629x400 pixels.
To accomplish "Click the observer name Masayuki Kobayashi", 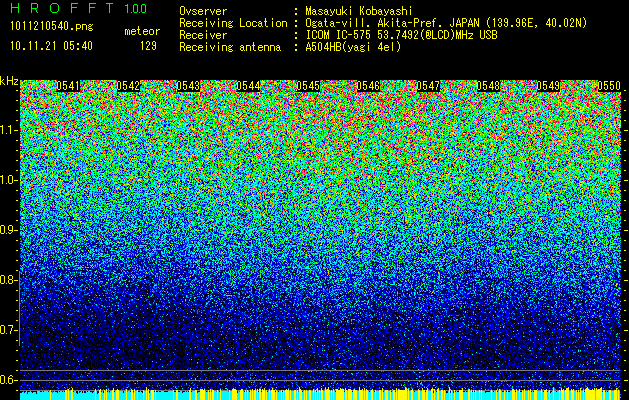I will click(359, 11).
